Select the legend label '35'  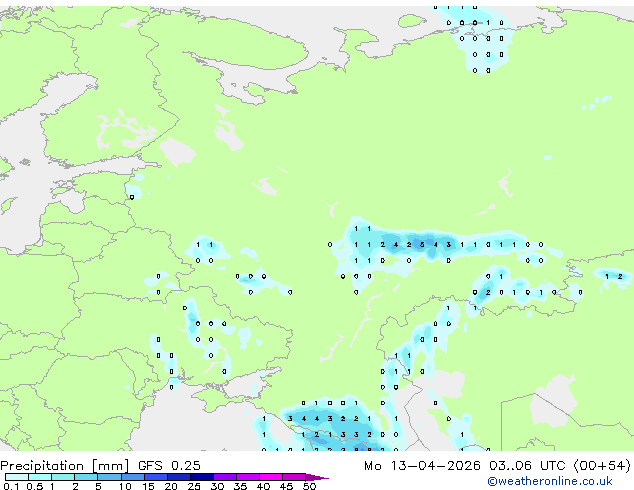click(x=240, y=486)
